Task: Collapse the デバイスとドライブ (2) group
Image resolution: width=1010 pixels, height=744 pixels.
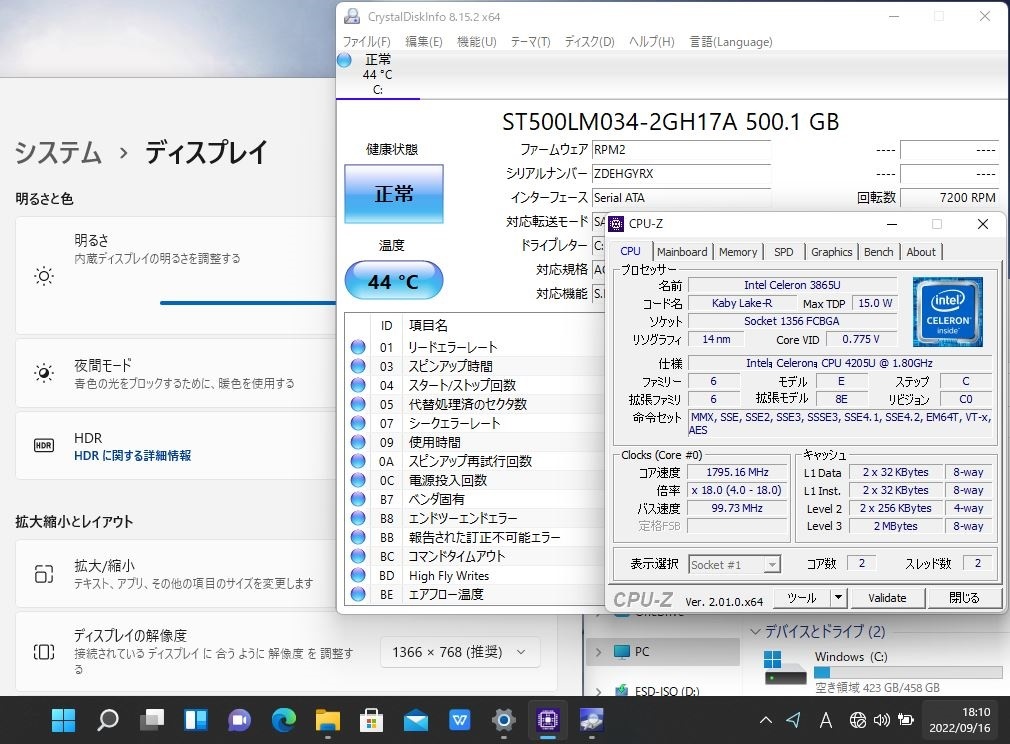Action: click(x=756, y=632)
